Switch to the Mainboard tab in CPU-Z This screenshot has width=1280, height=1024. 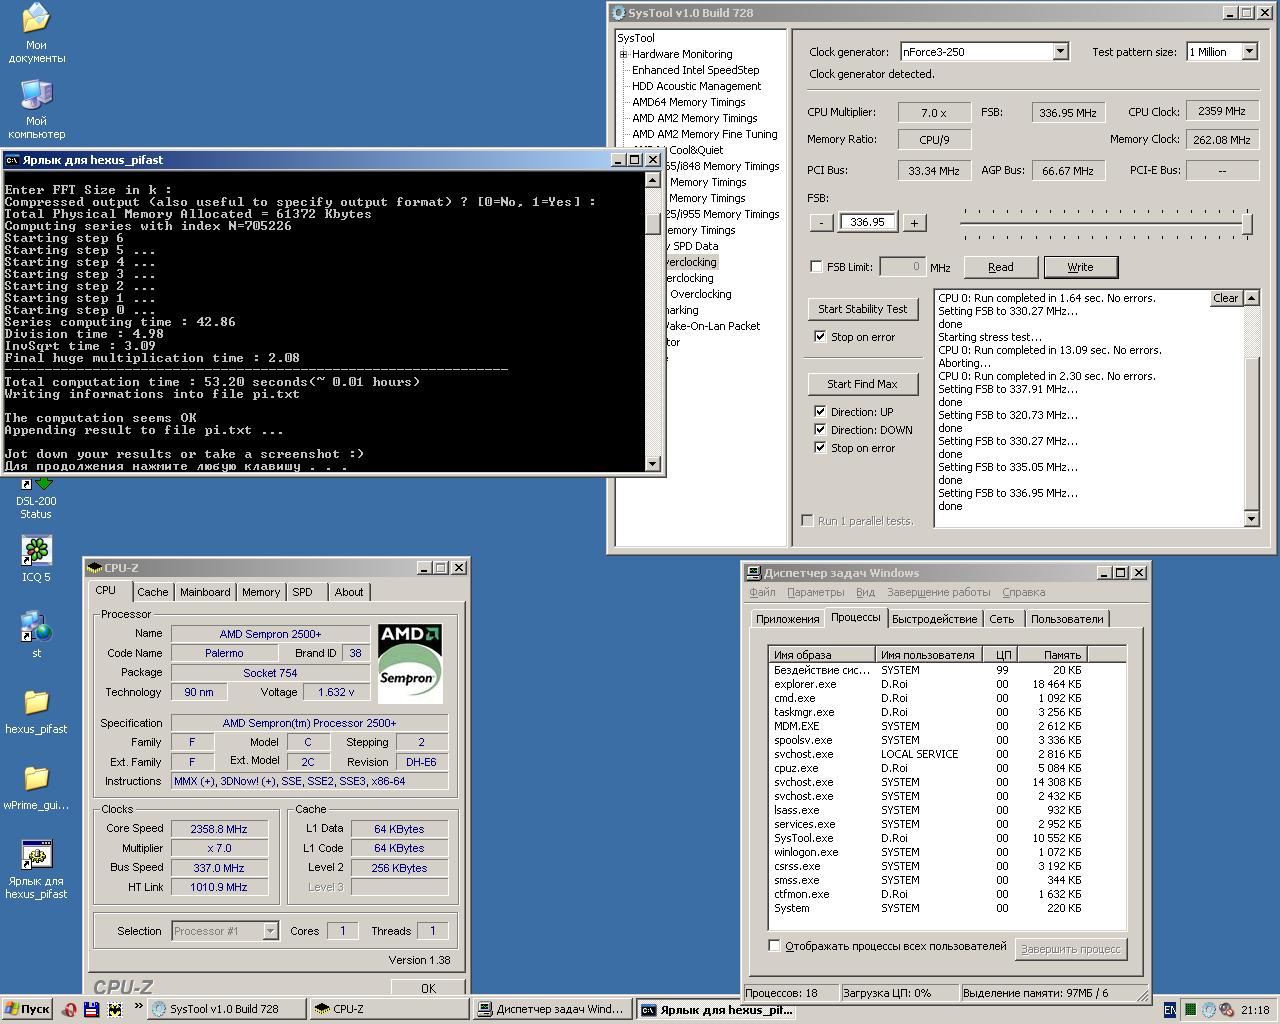point(205,592)
